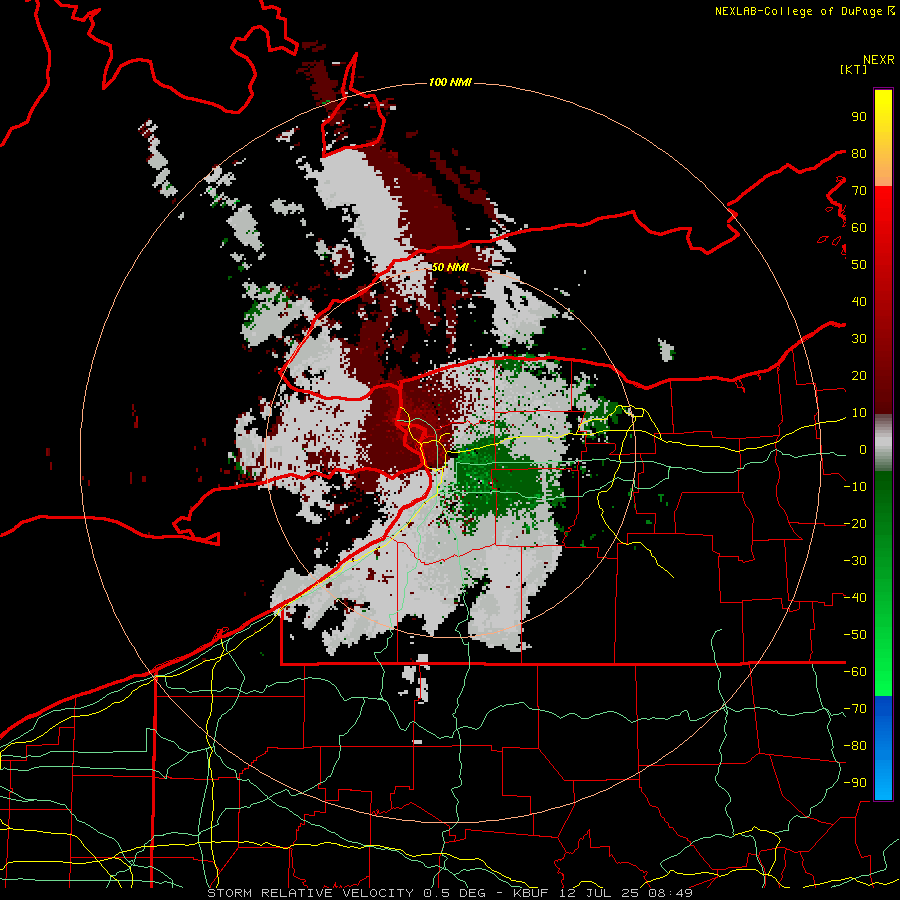Click the -30 value on velocity scale
The width and height of the screenshot is (900, 900).
(855, 561)
